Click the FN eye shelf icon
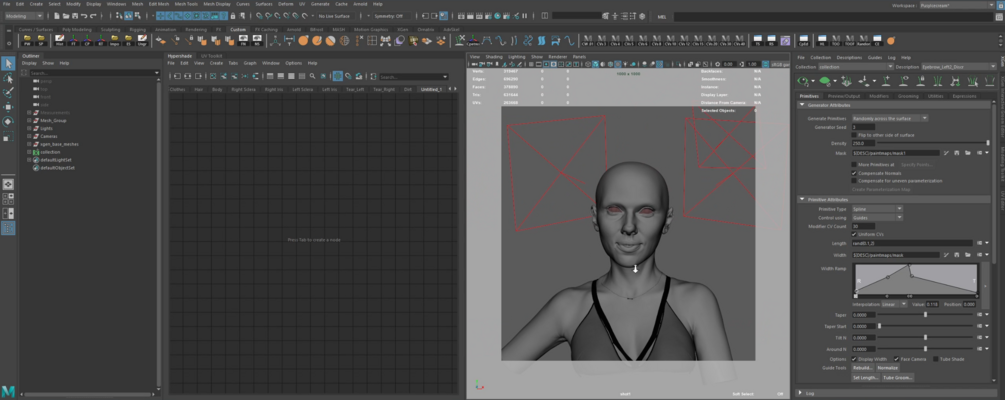This screenshot has height=400, width=1005. click(x=243, y=40)
